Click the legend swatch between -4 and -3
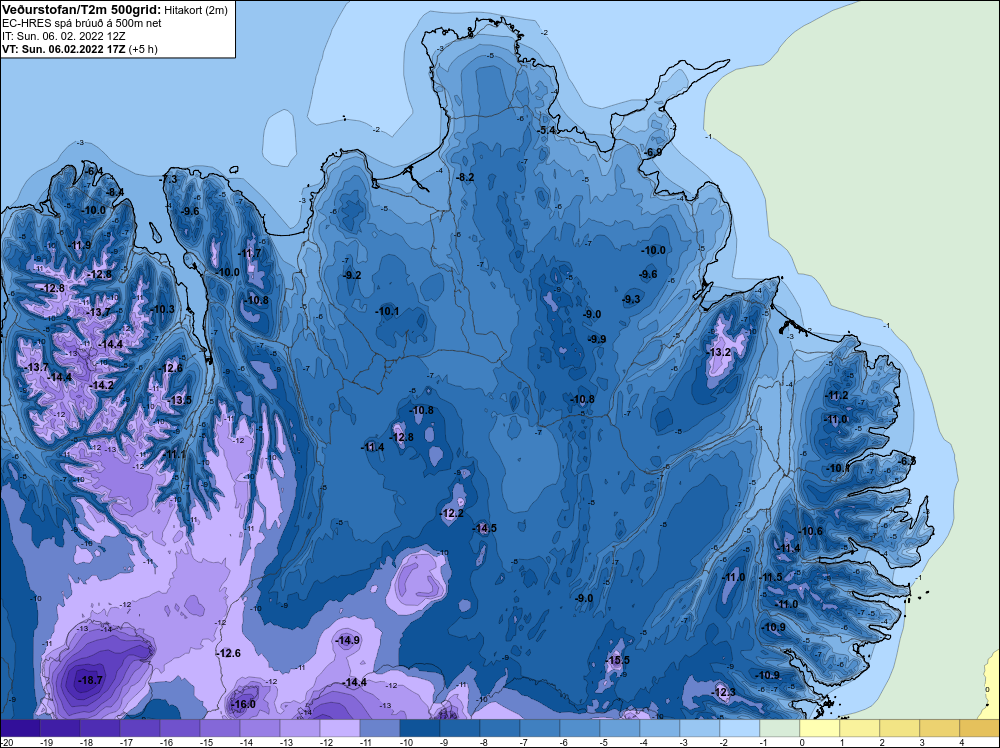Screen dimensions: 1000x748 (660, 728)
